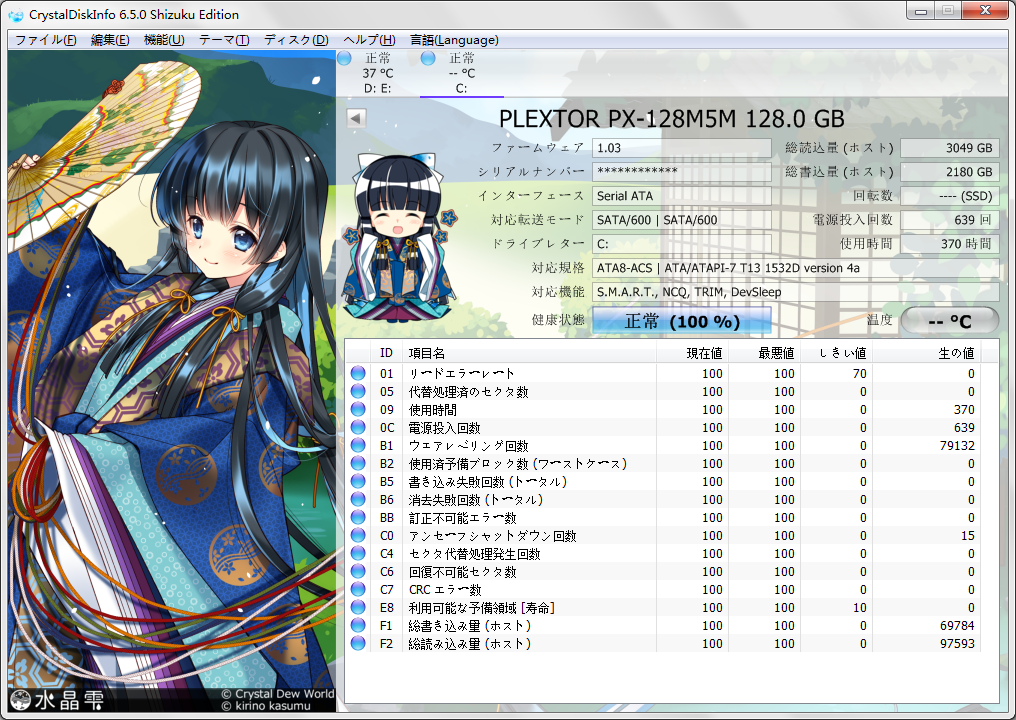
Task: Click the Shizuku character artwork
Action: 170,380
